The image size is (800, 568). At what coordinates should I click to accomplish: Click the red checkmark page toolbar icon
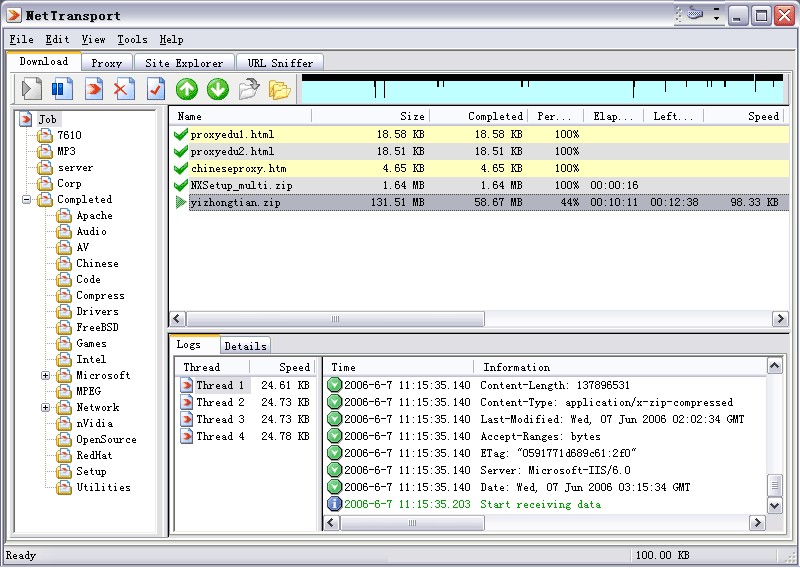point(155,90)
